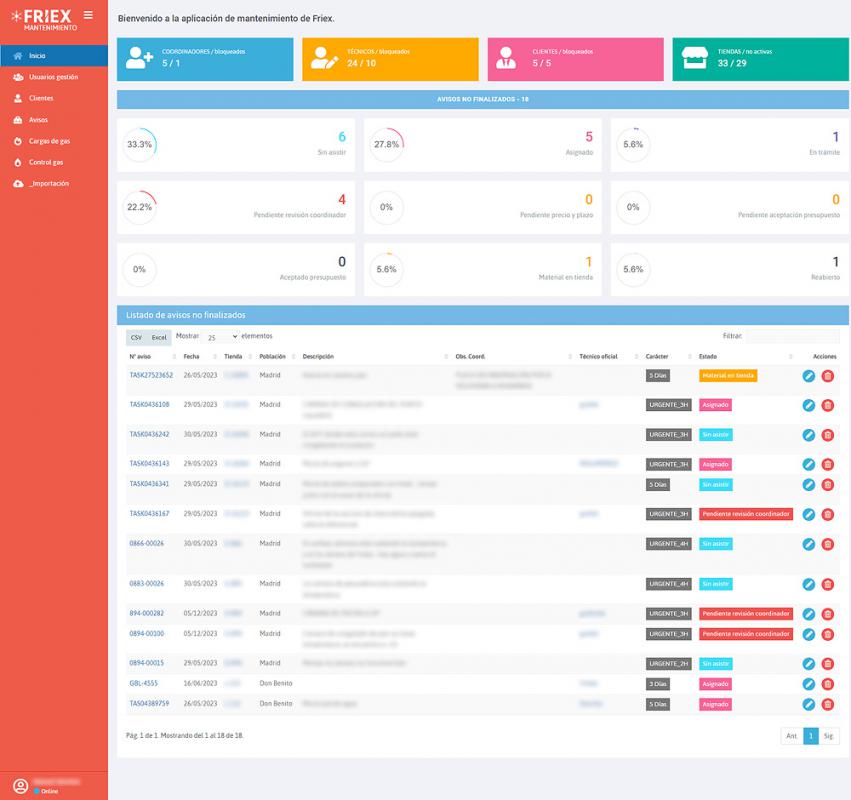Go to next page with Sig.
The height and width of the screenshot is (800, 851).
[828, 736]
